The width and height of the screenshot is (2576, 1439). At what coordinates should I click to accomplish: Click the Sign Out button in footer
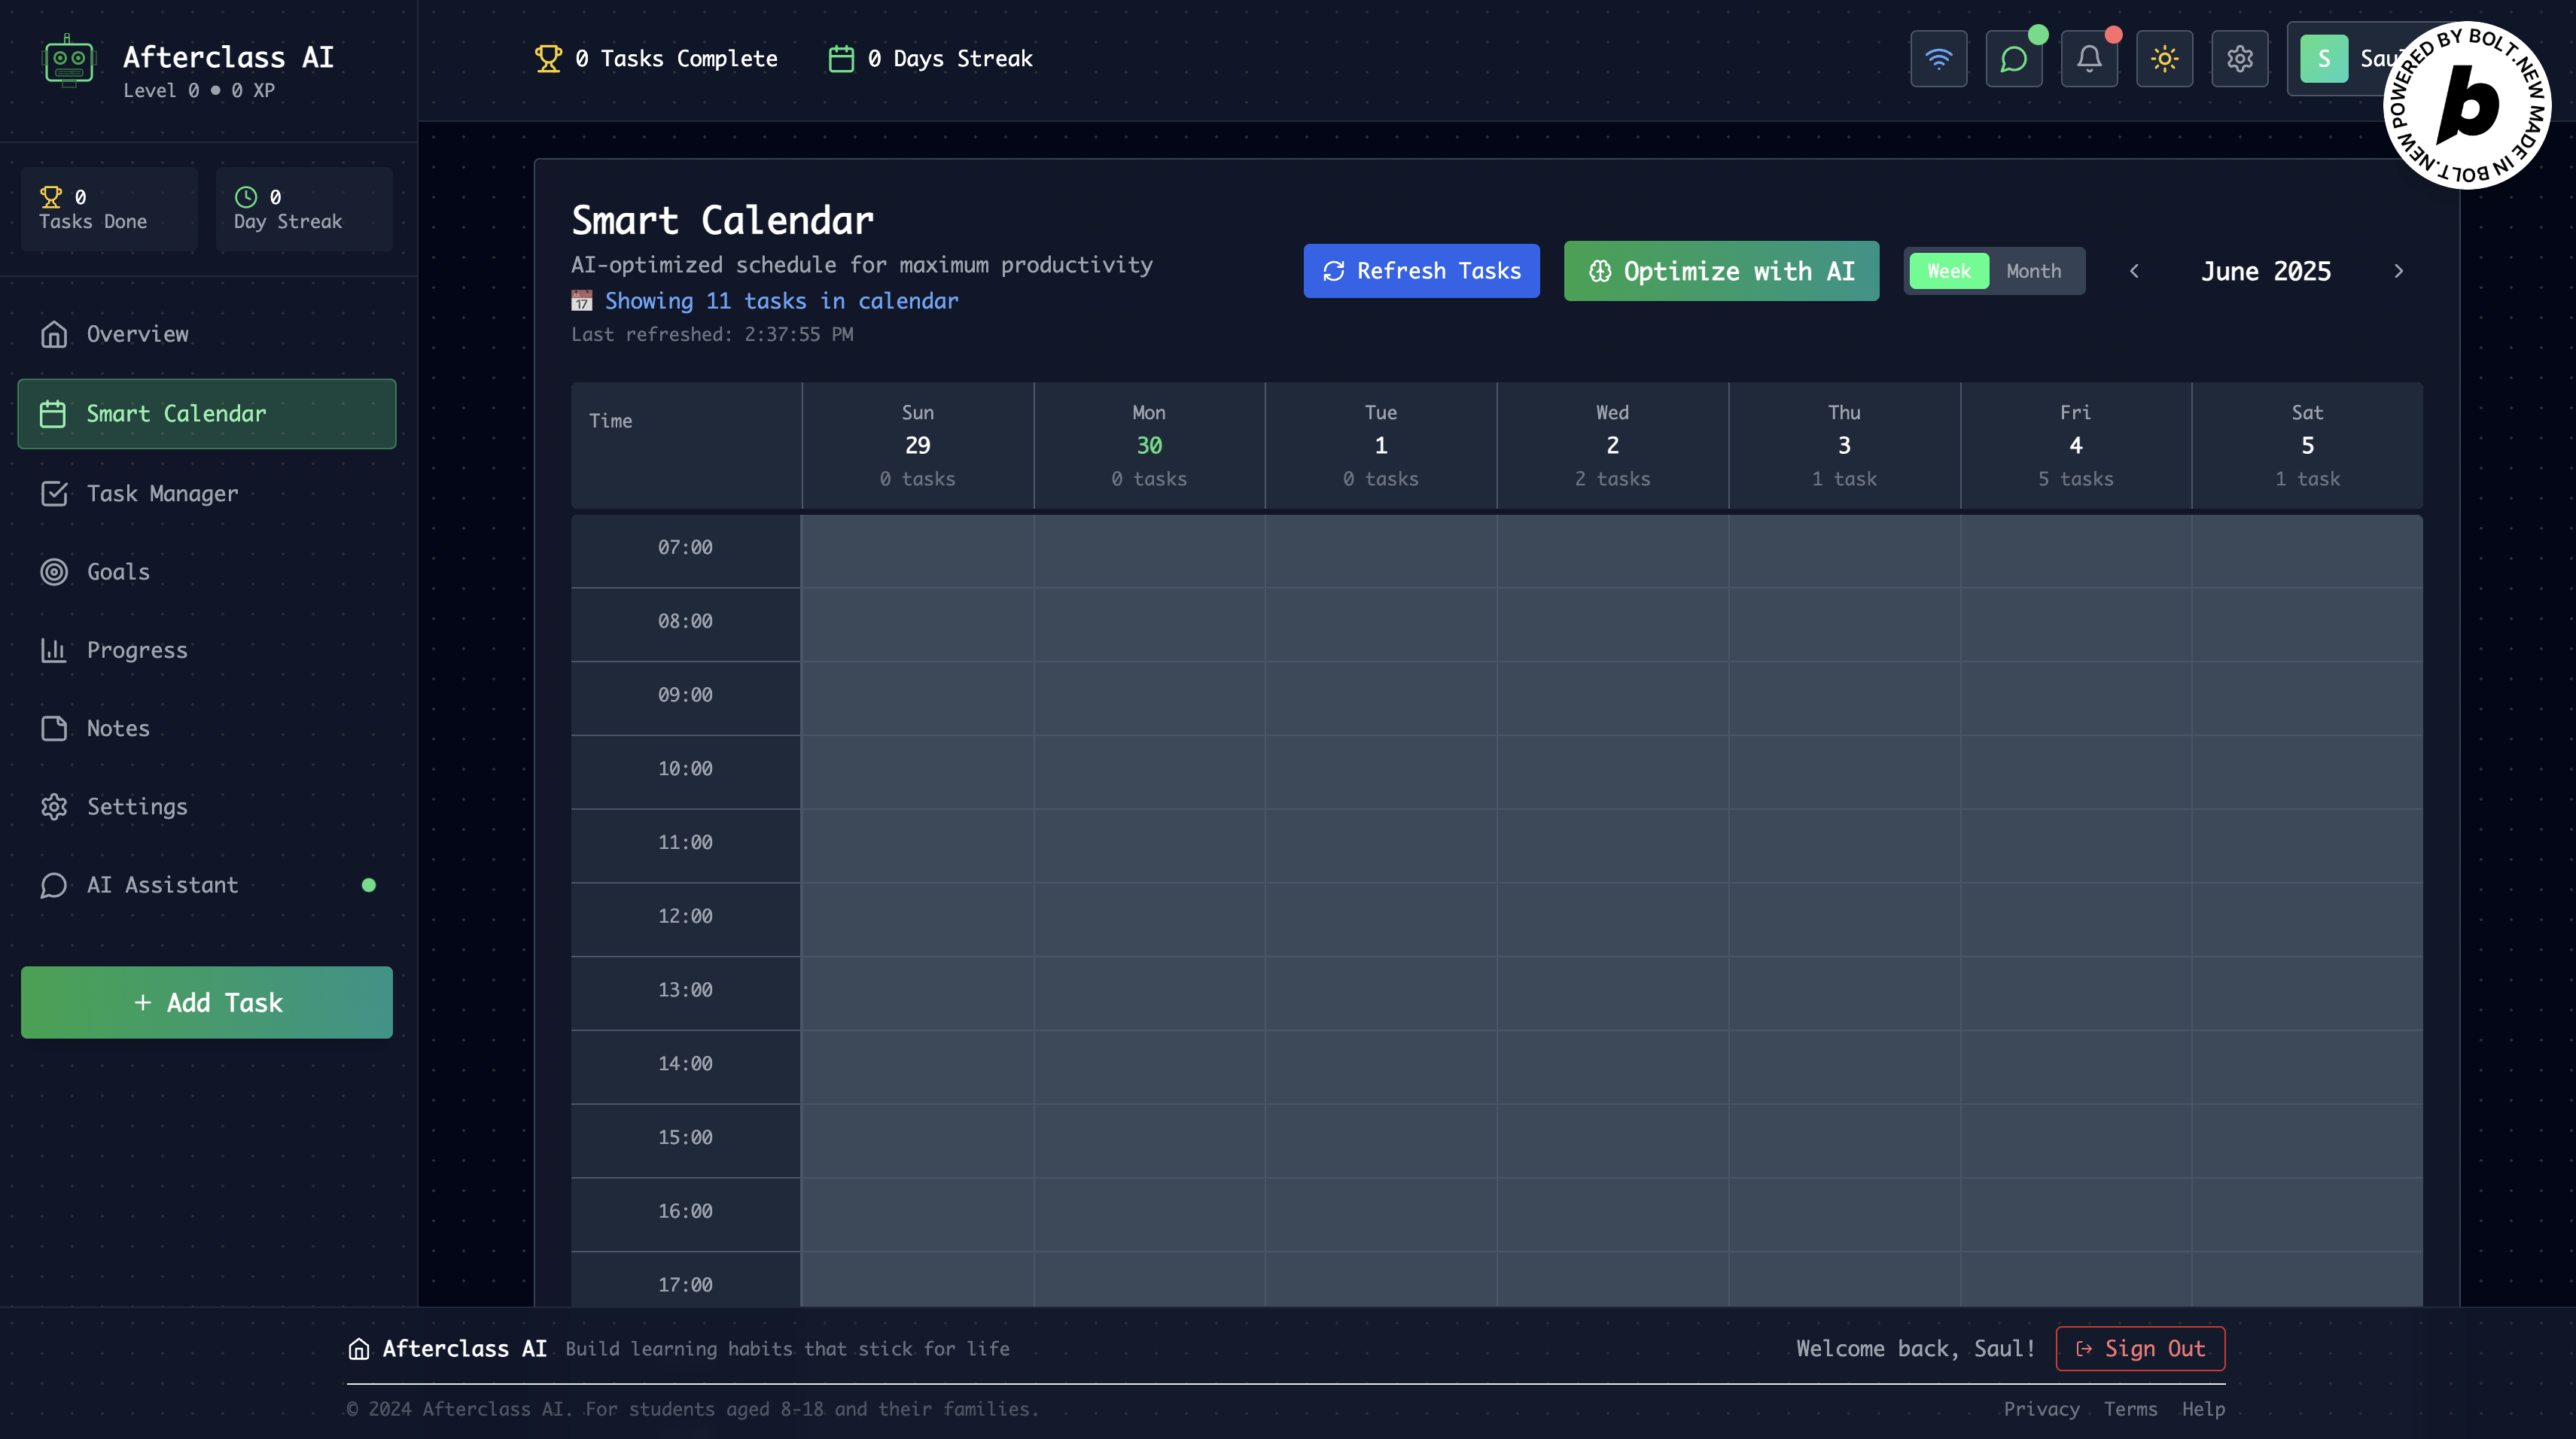click(x=2139, y=1348)
